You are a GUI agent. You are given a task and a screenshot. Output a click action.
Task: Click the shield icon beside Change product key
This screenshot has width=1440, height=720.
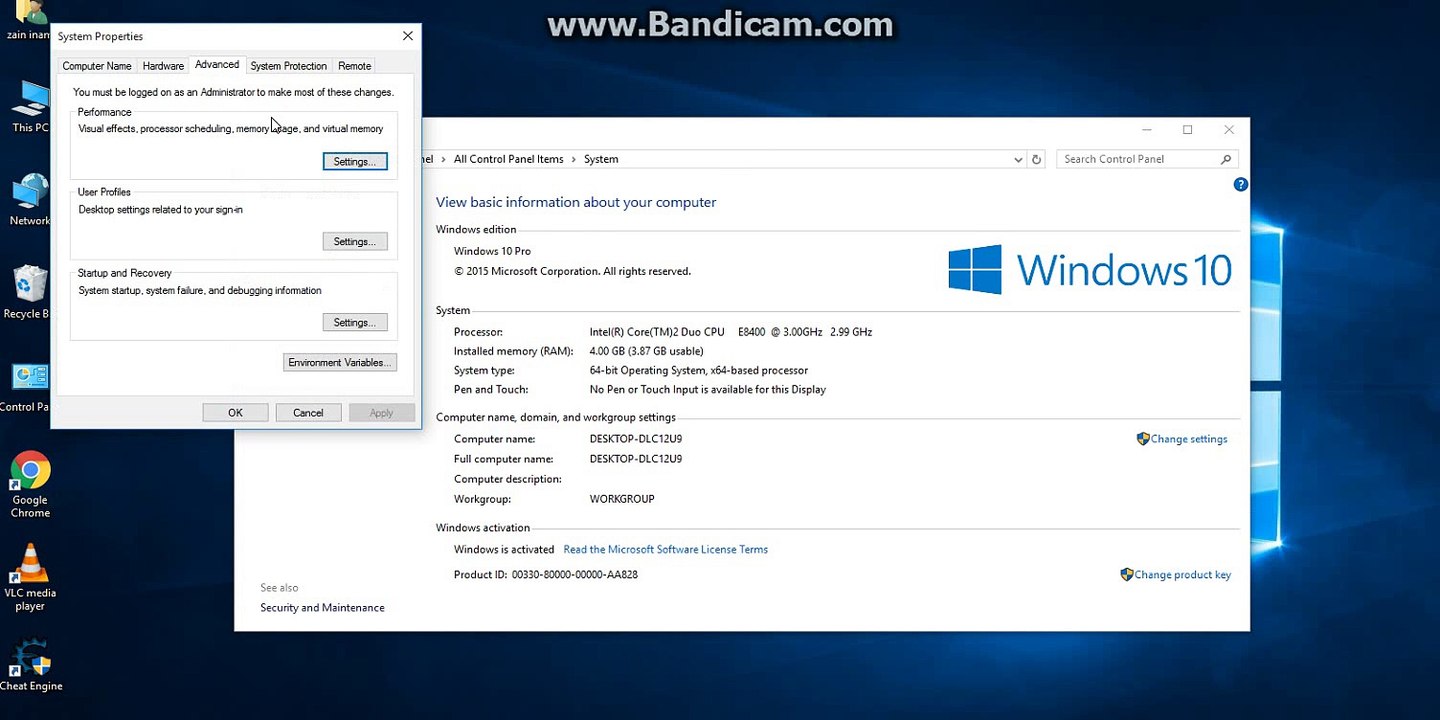click(1127, 575)
